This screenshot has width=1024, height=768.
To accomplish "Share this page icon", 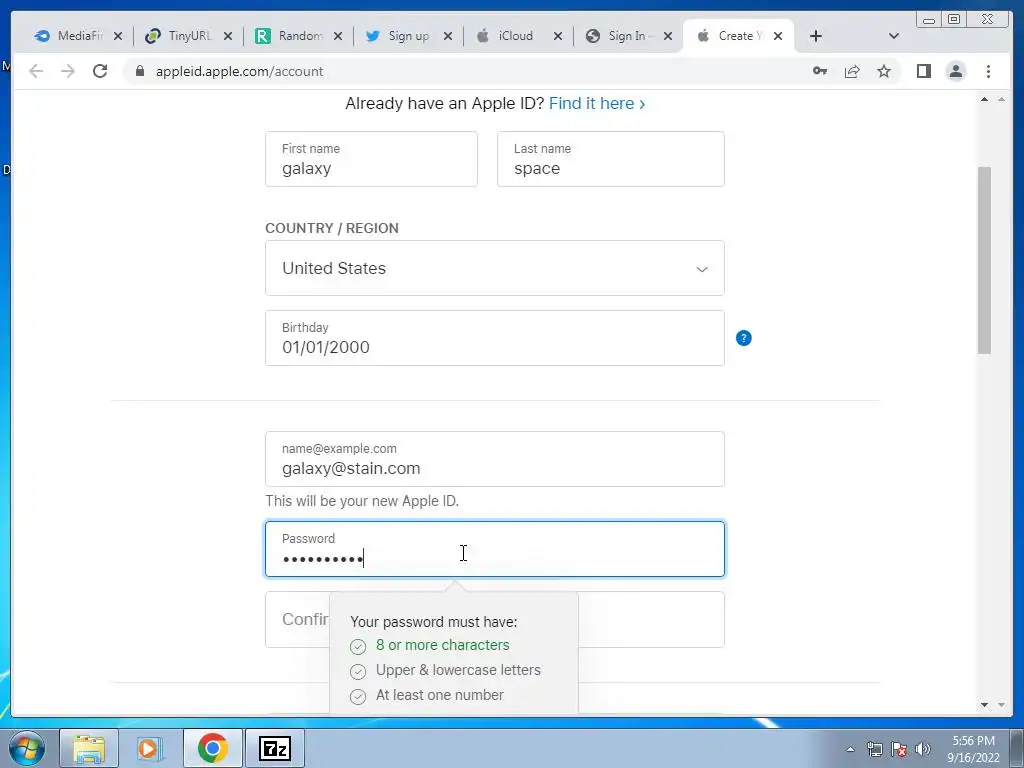I will click(852, 71).
